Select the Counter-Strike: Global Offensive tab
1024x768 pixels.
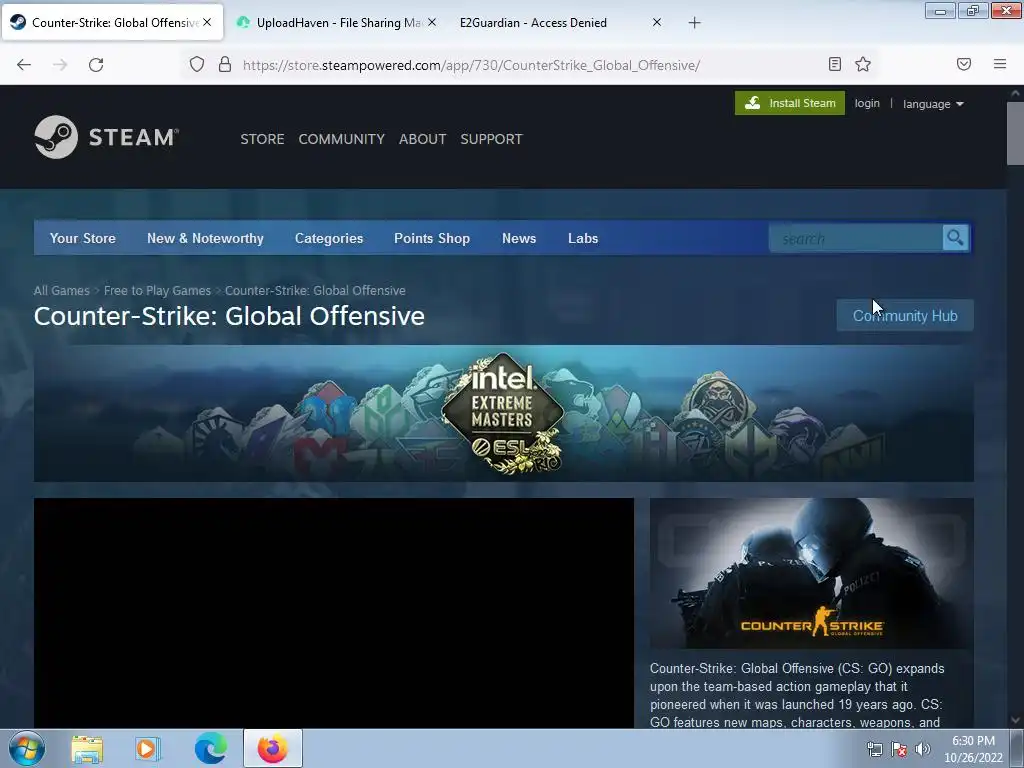112,23
